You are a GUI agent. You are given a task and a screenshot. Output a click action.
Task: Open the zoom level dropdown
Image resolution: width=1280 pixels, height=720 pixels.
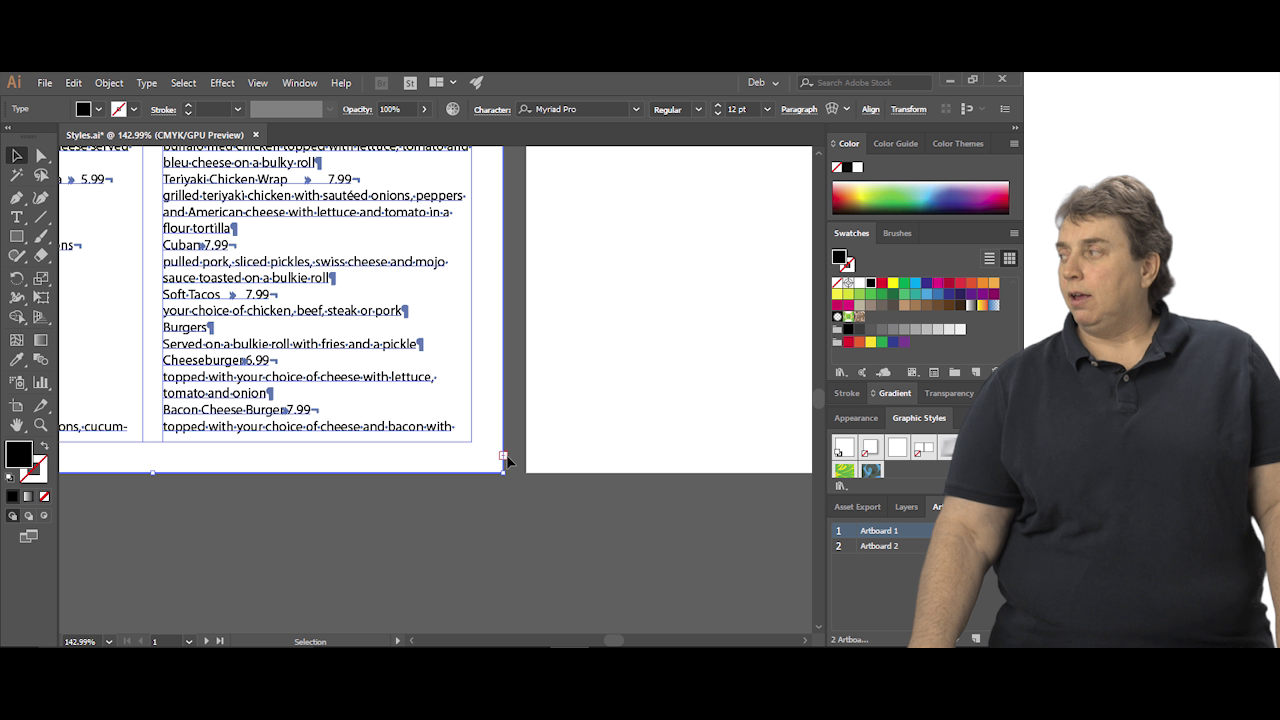[x=109, y=641]
